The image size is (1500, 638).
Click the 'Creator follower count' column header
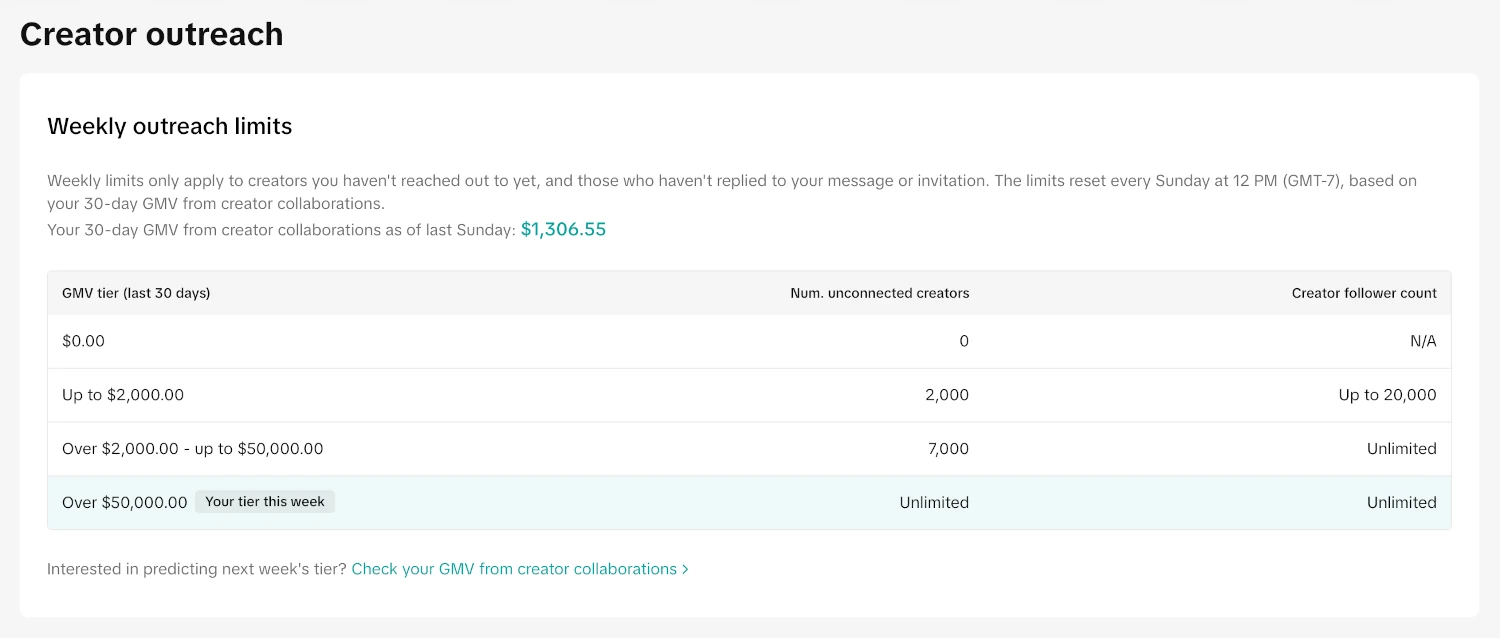coord(1363,293)
